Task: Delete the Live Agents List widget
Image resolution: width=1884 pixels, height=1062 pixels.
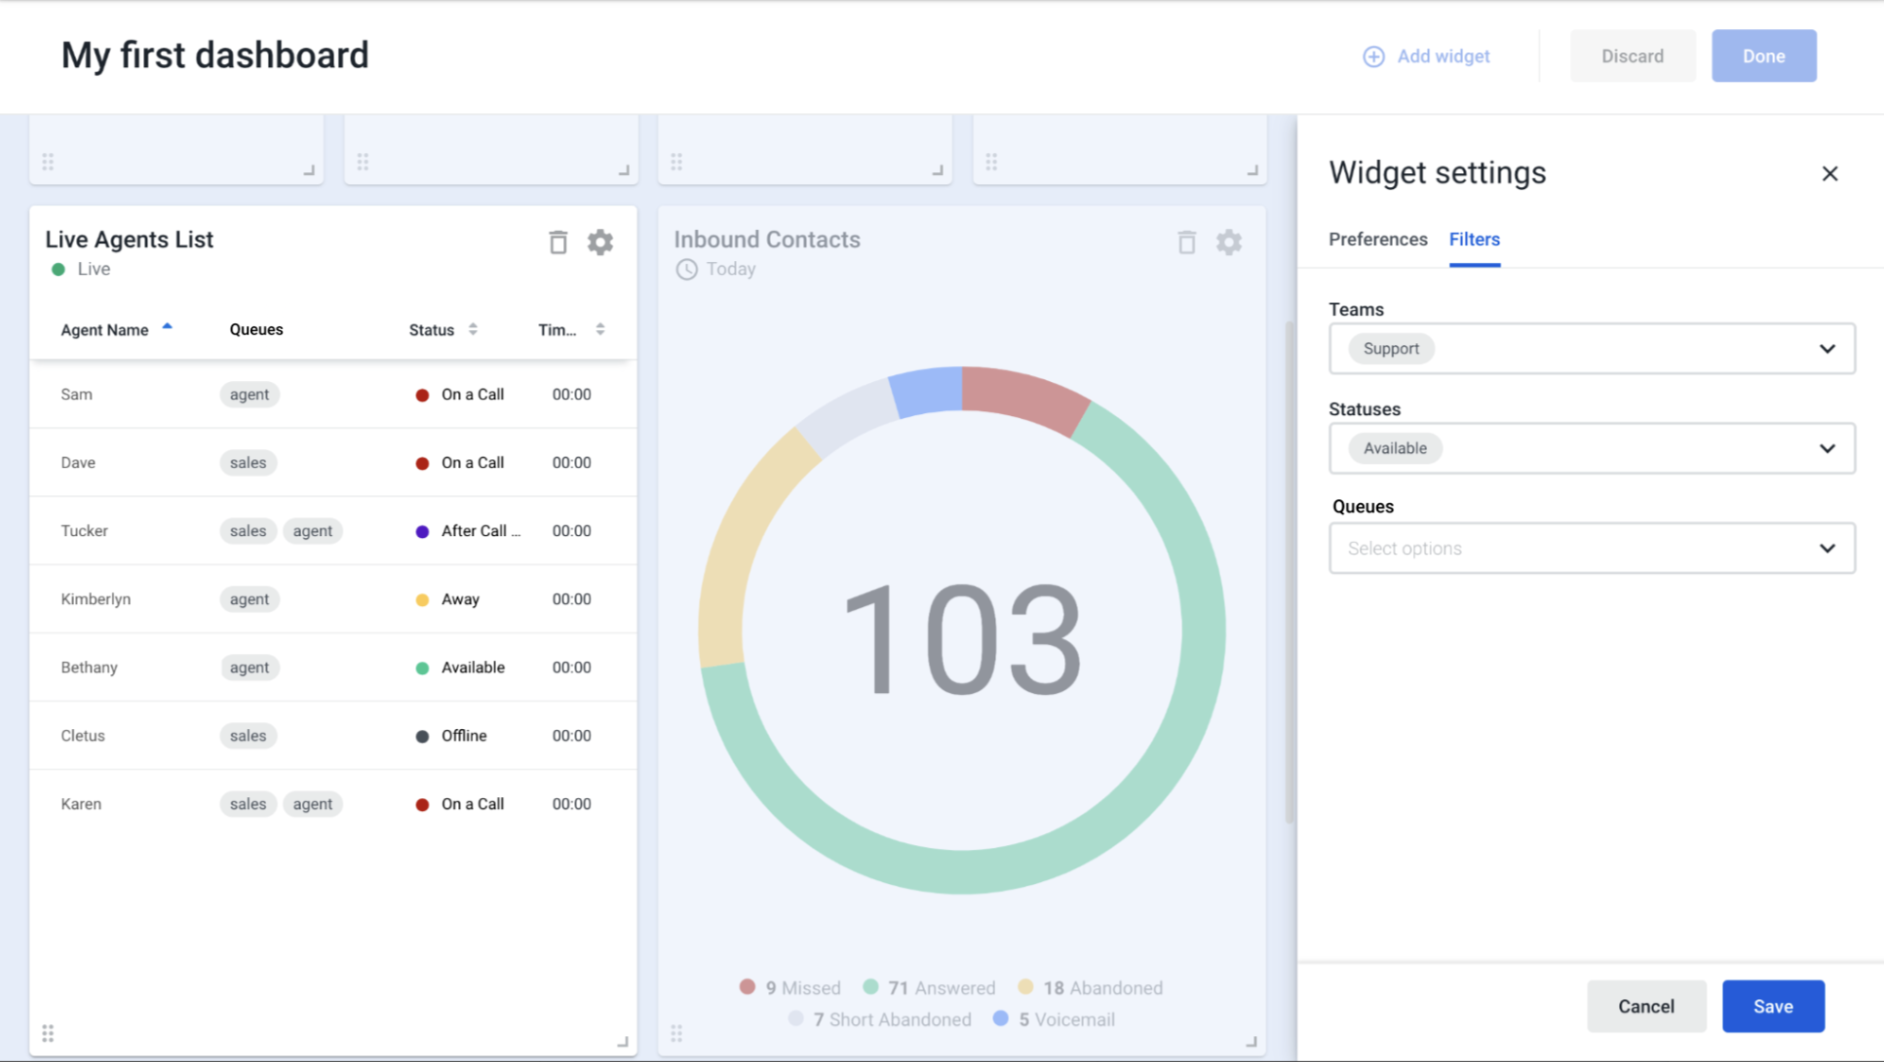Action: (558, 242)
